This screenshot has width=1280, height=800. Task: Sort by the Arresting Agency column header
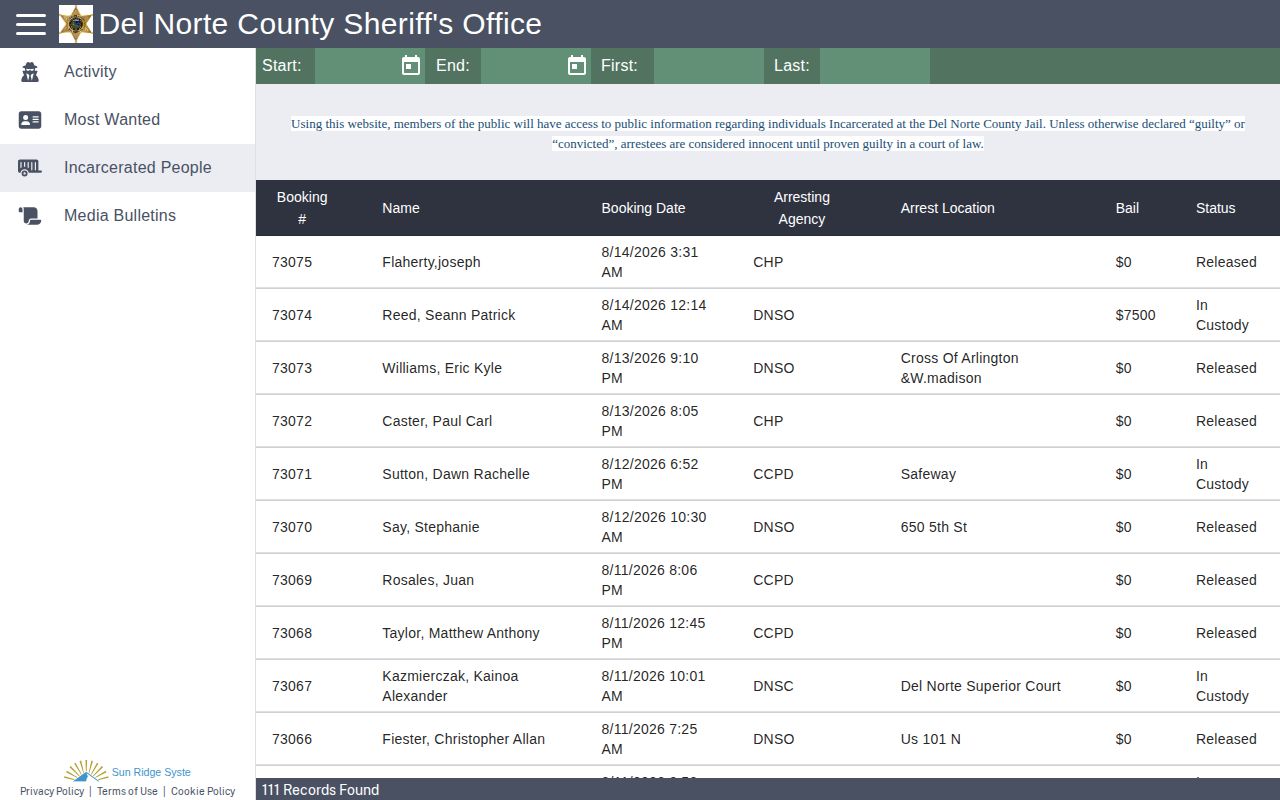point(802,208)
